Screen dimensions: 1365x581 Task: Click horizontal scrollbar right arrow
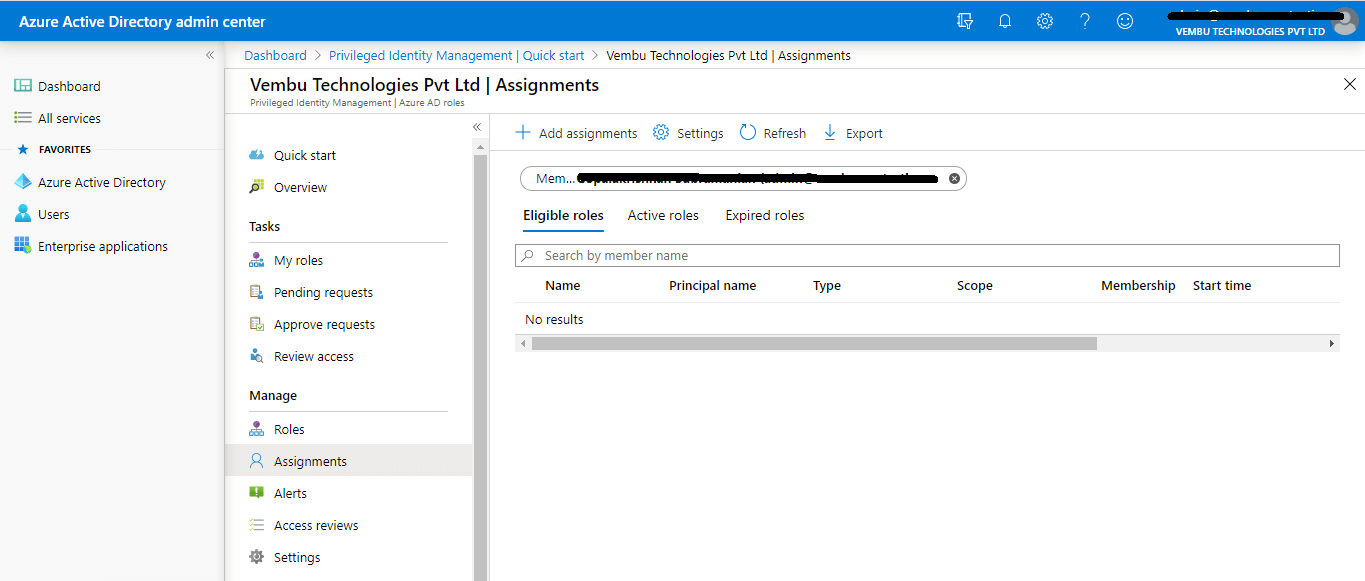[1332, 343]
